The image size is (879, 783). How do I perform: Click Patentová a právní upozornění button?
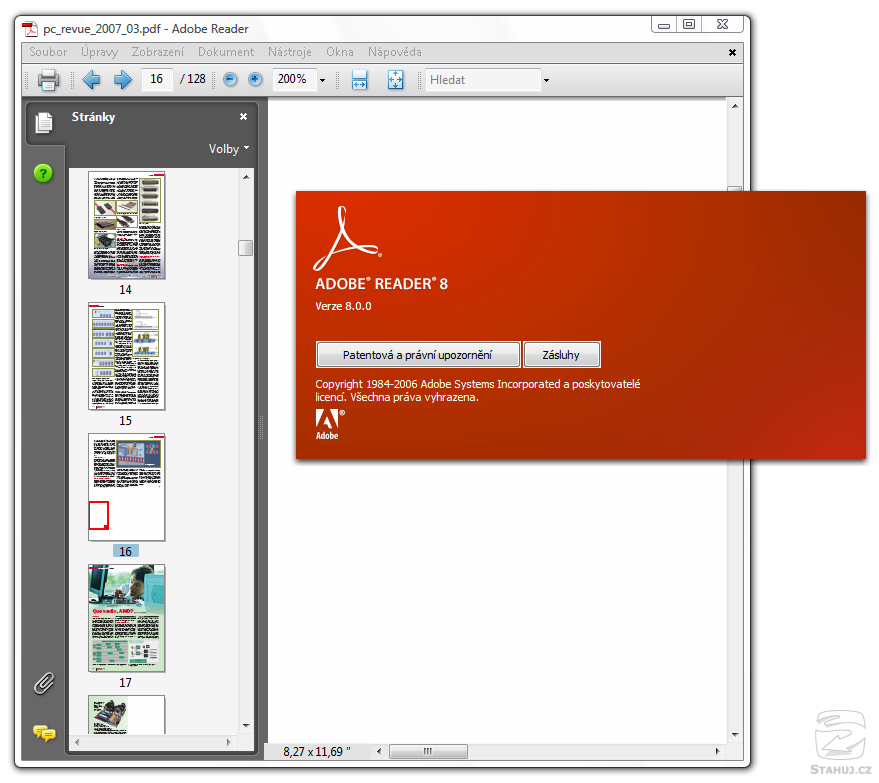[418, 355]
